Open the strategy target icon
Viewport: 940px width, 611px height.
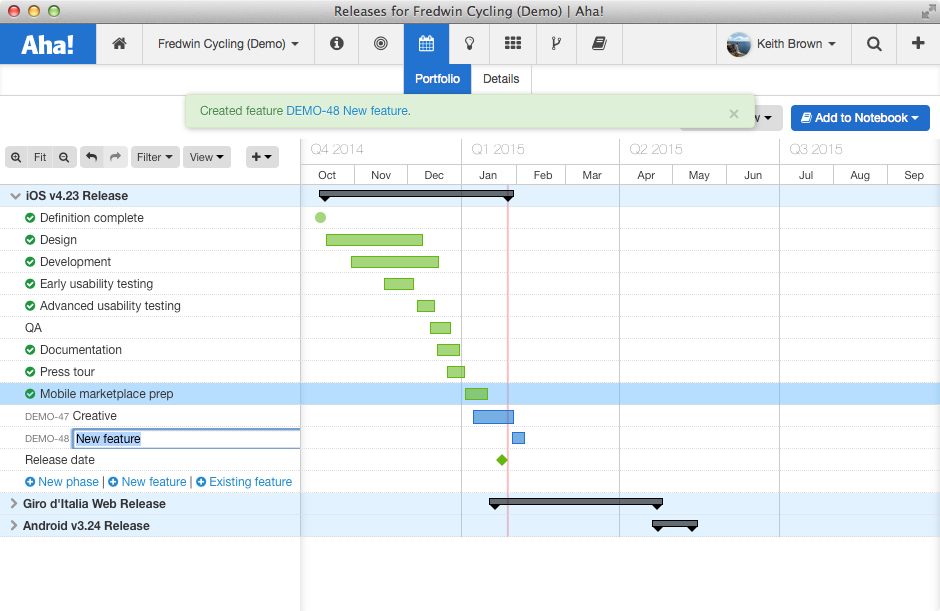[381, 44]
